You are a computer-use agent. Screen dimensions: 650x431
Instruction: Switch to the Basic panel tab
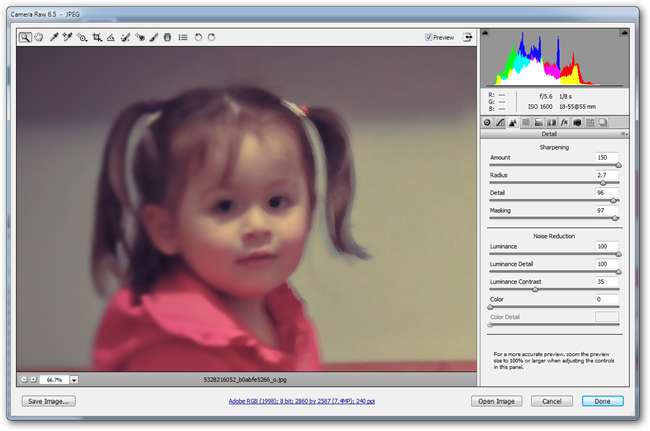coord(487,121)
